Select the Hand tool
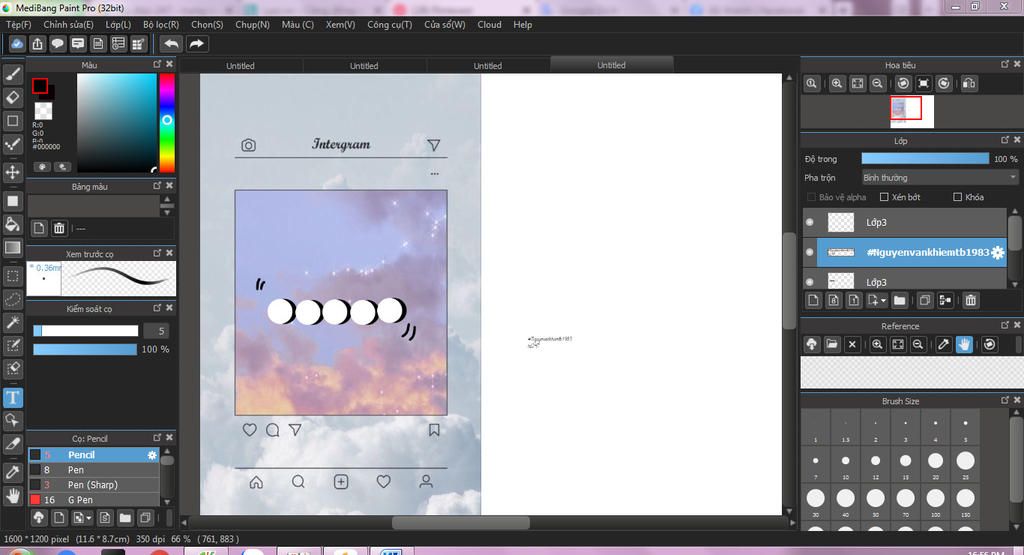Image resolution: width=1024 pixels, height=555 pixels. [12, 496]
